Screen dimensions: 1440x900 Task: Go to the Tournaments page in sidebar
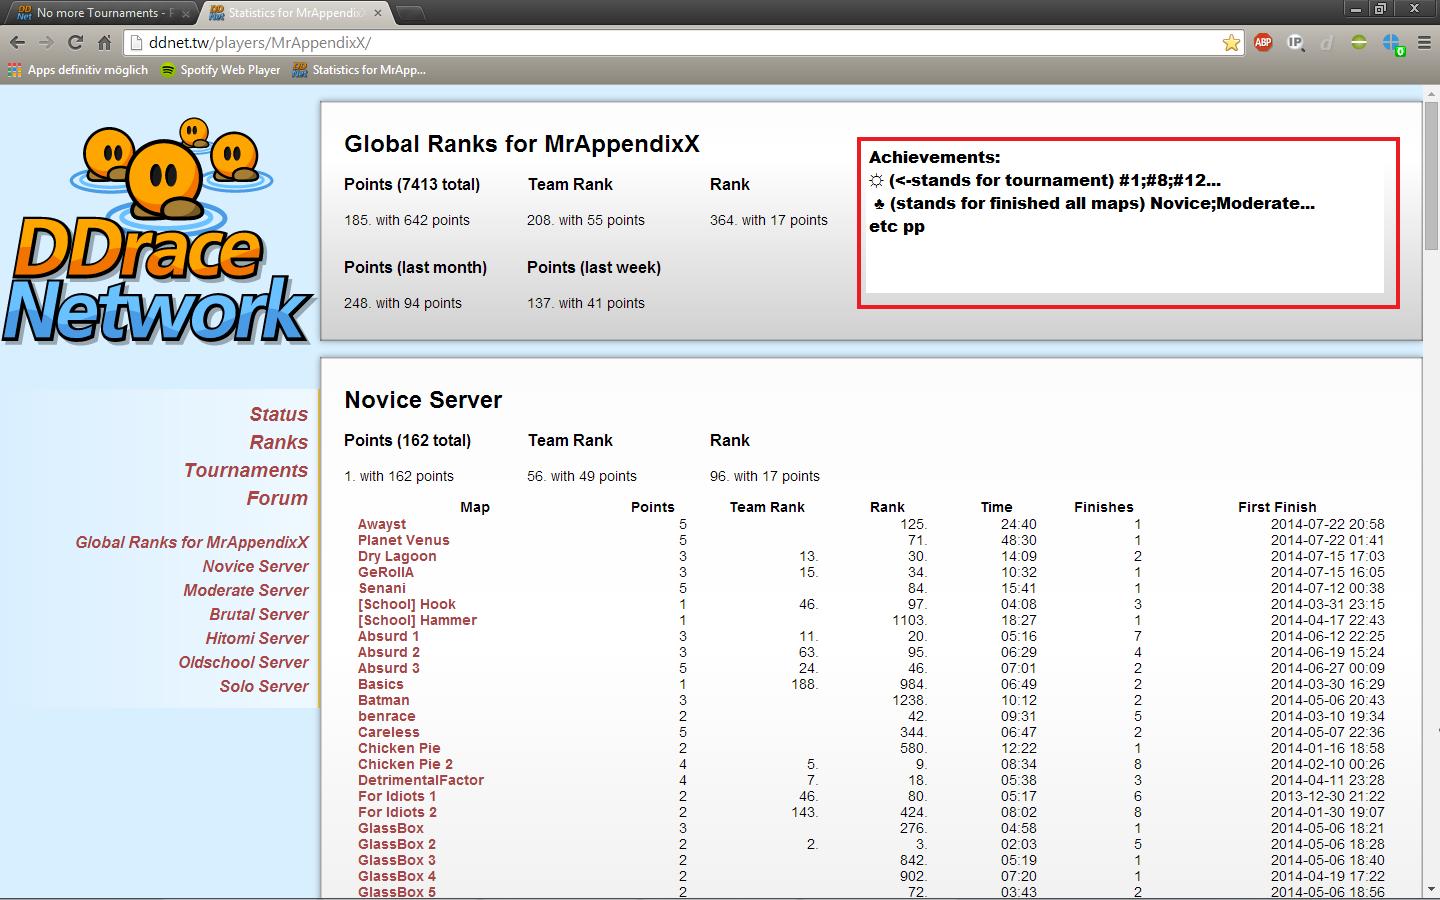coord(245,470)
